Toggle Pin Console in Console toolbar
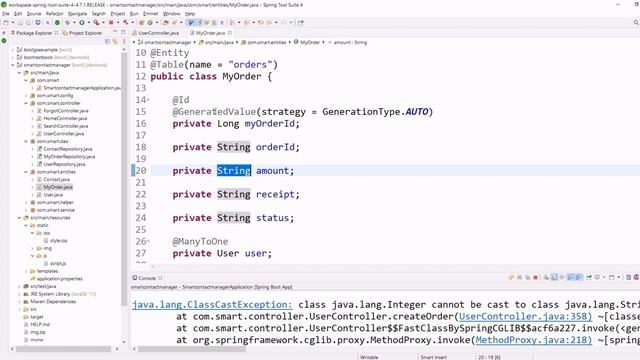 point(589,278)
